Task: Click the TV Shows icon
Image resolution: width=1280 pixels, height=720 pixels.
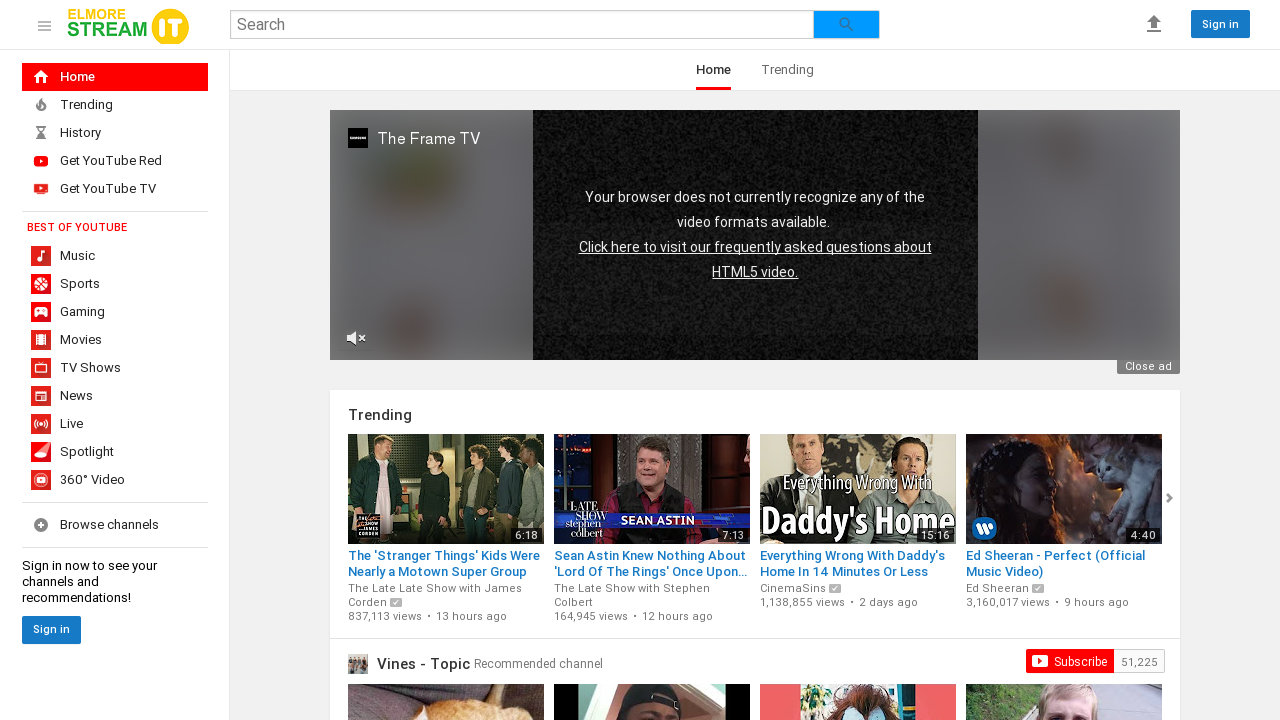Action: [41, 368]
